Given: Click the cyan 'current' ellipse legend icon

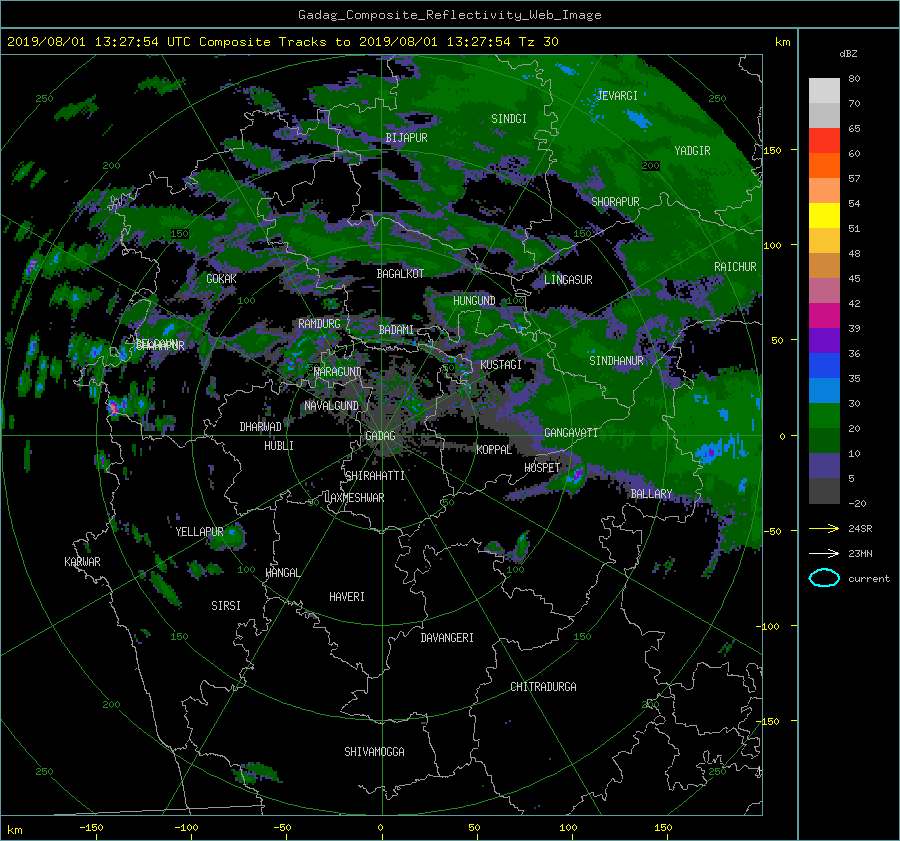Looking at the screenshot, I should (824, 578).
